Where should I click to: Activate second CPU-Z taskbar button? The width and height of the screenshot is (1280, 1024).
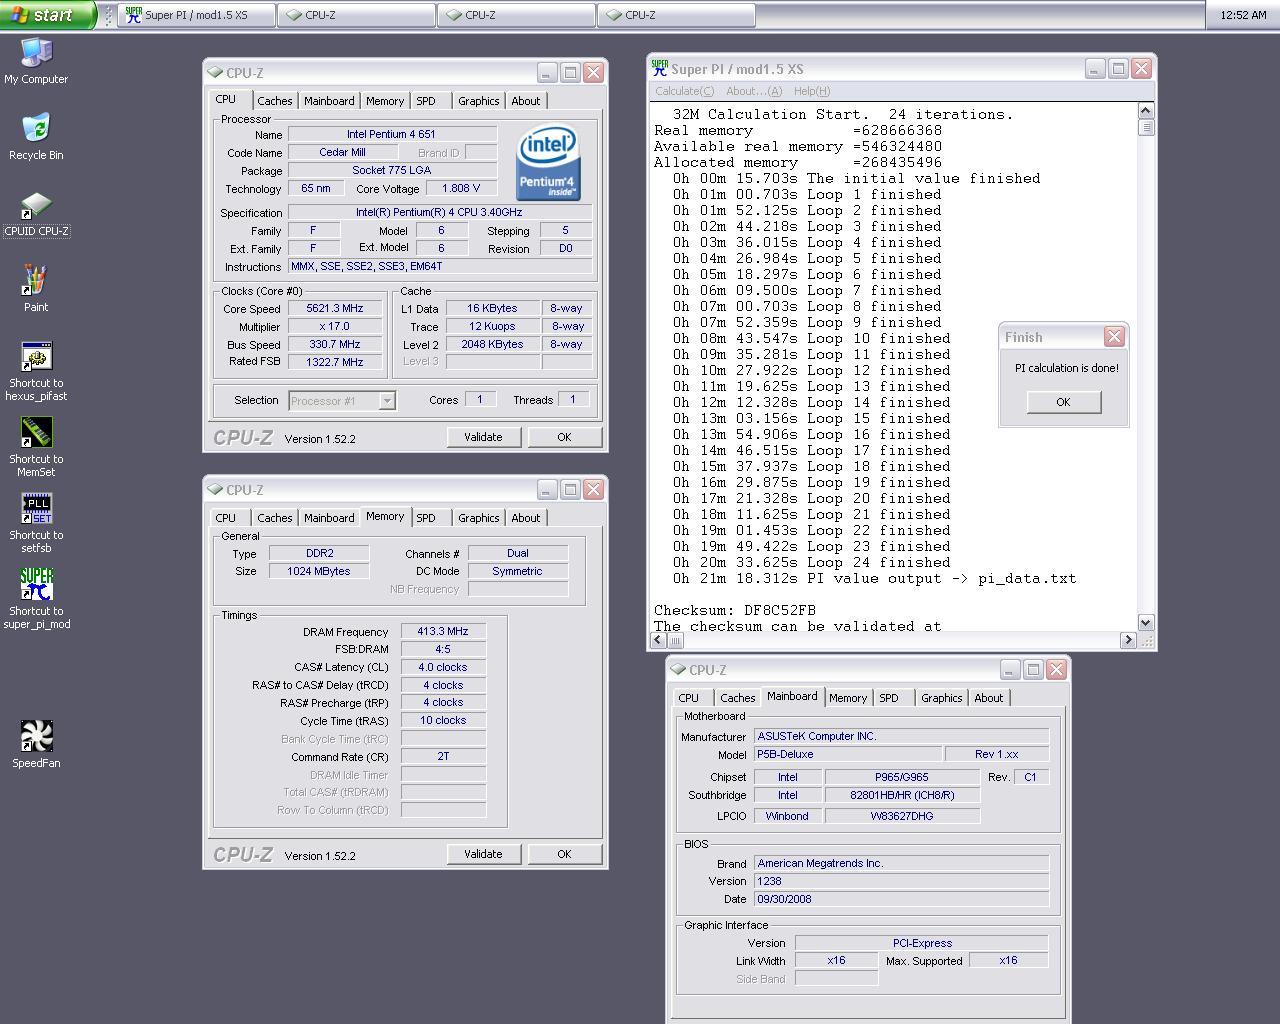click(x=517, y=15)
